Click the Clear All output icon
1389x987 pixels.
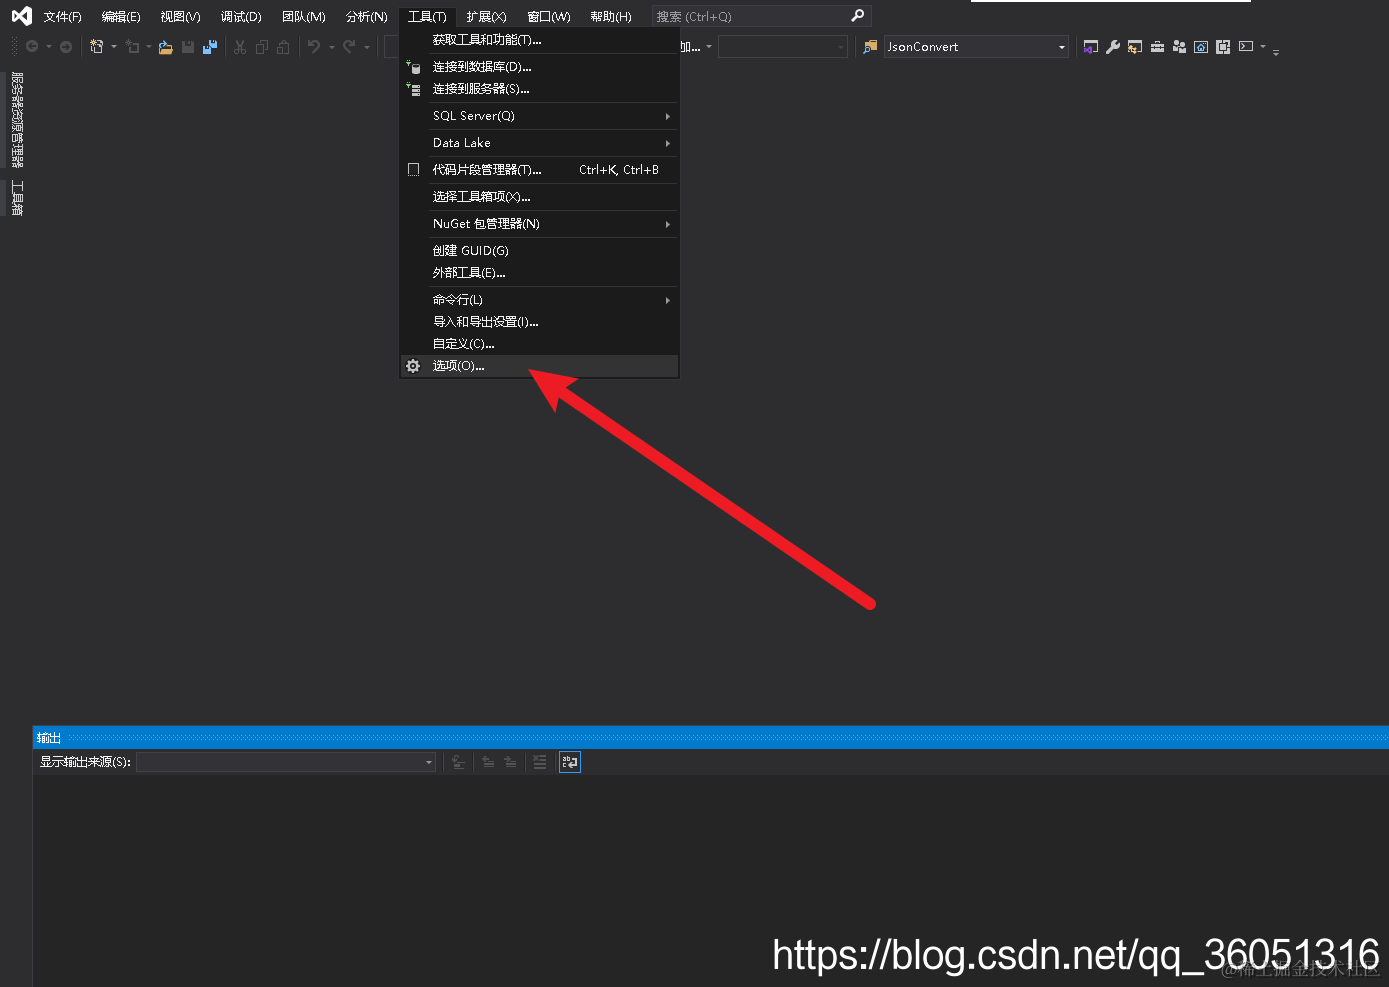tap(540, 762)
